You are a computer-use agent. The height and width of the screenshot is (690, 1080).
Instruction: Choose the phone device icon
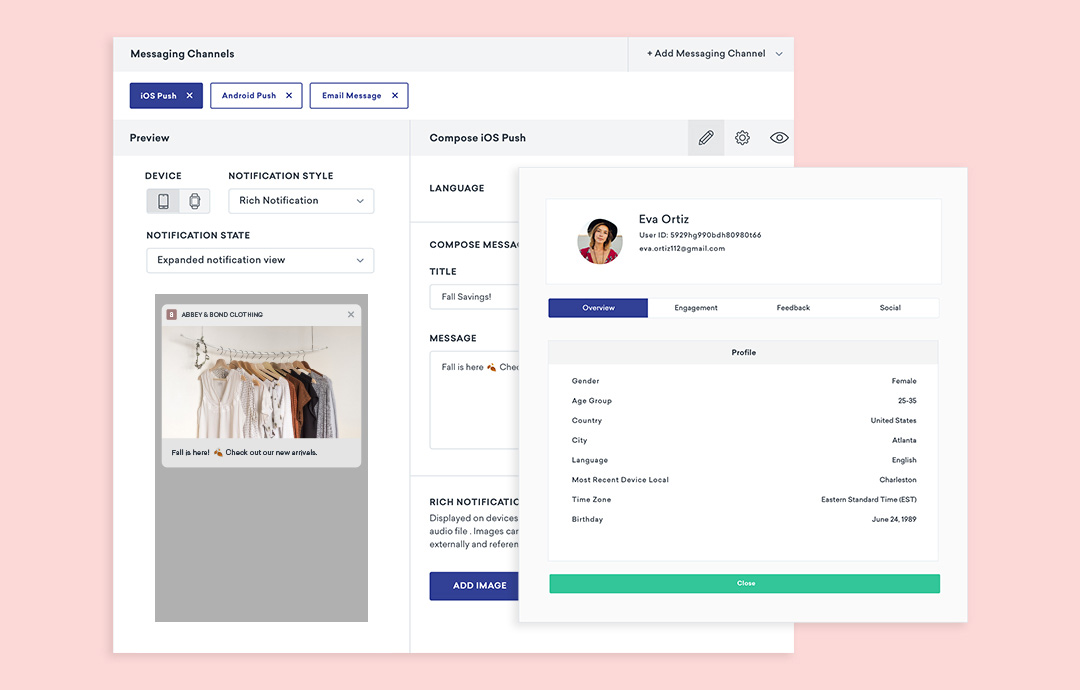coord(163,201)
